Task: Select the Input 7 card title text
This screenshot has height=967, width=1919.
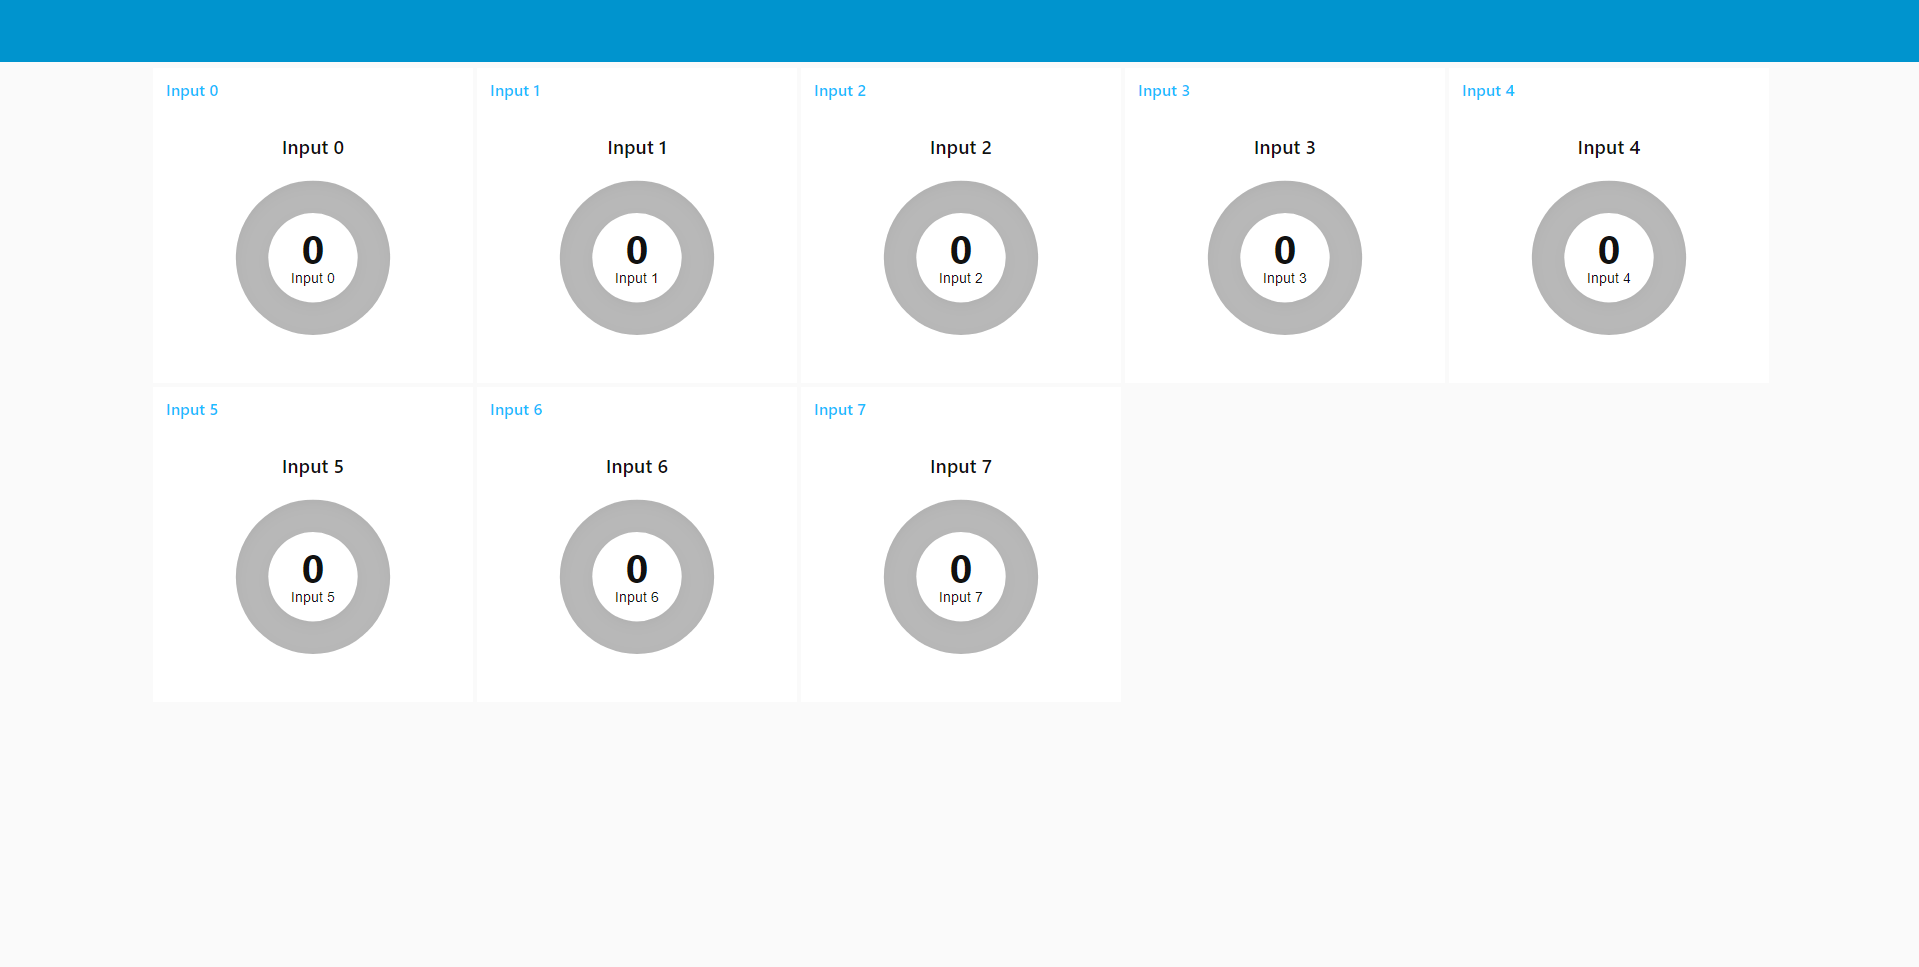Action: click(x=960, y=466)
